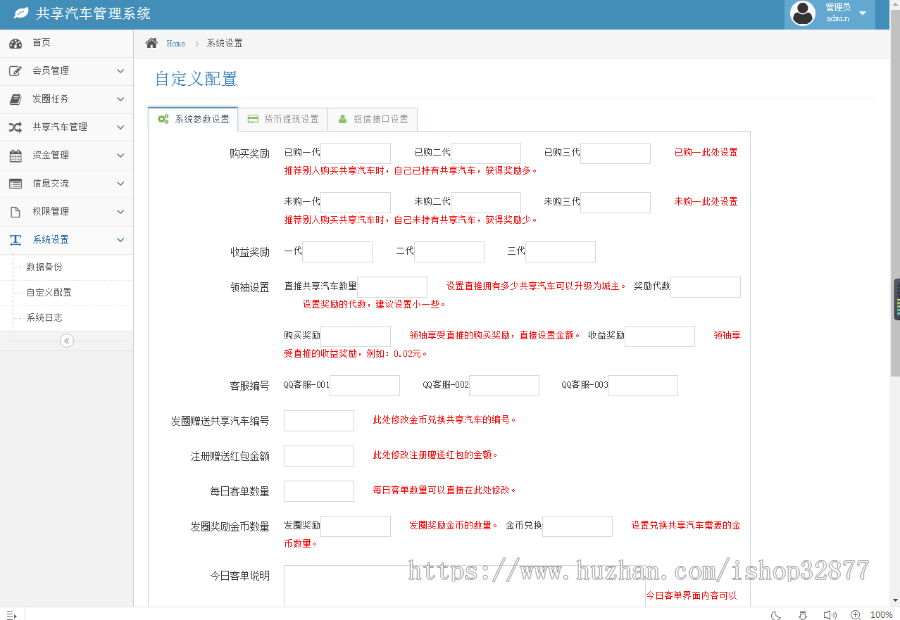Image resolution: width=900 pixels, height=620 pixels.
Task: Click the 已购一代 input field
Action: [354, 153]
